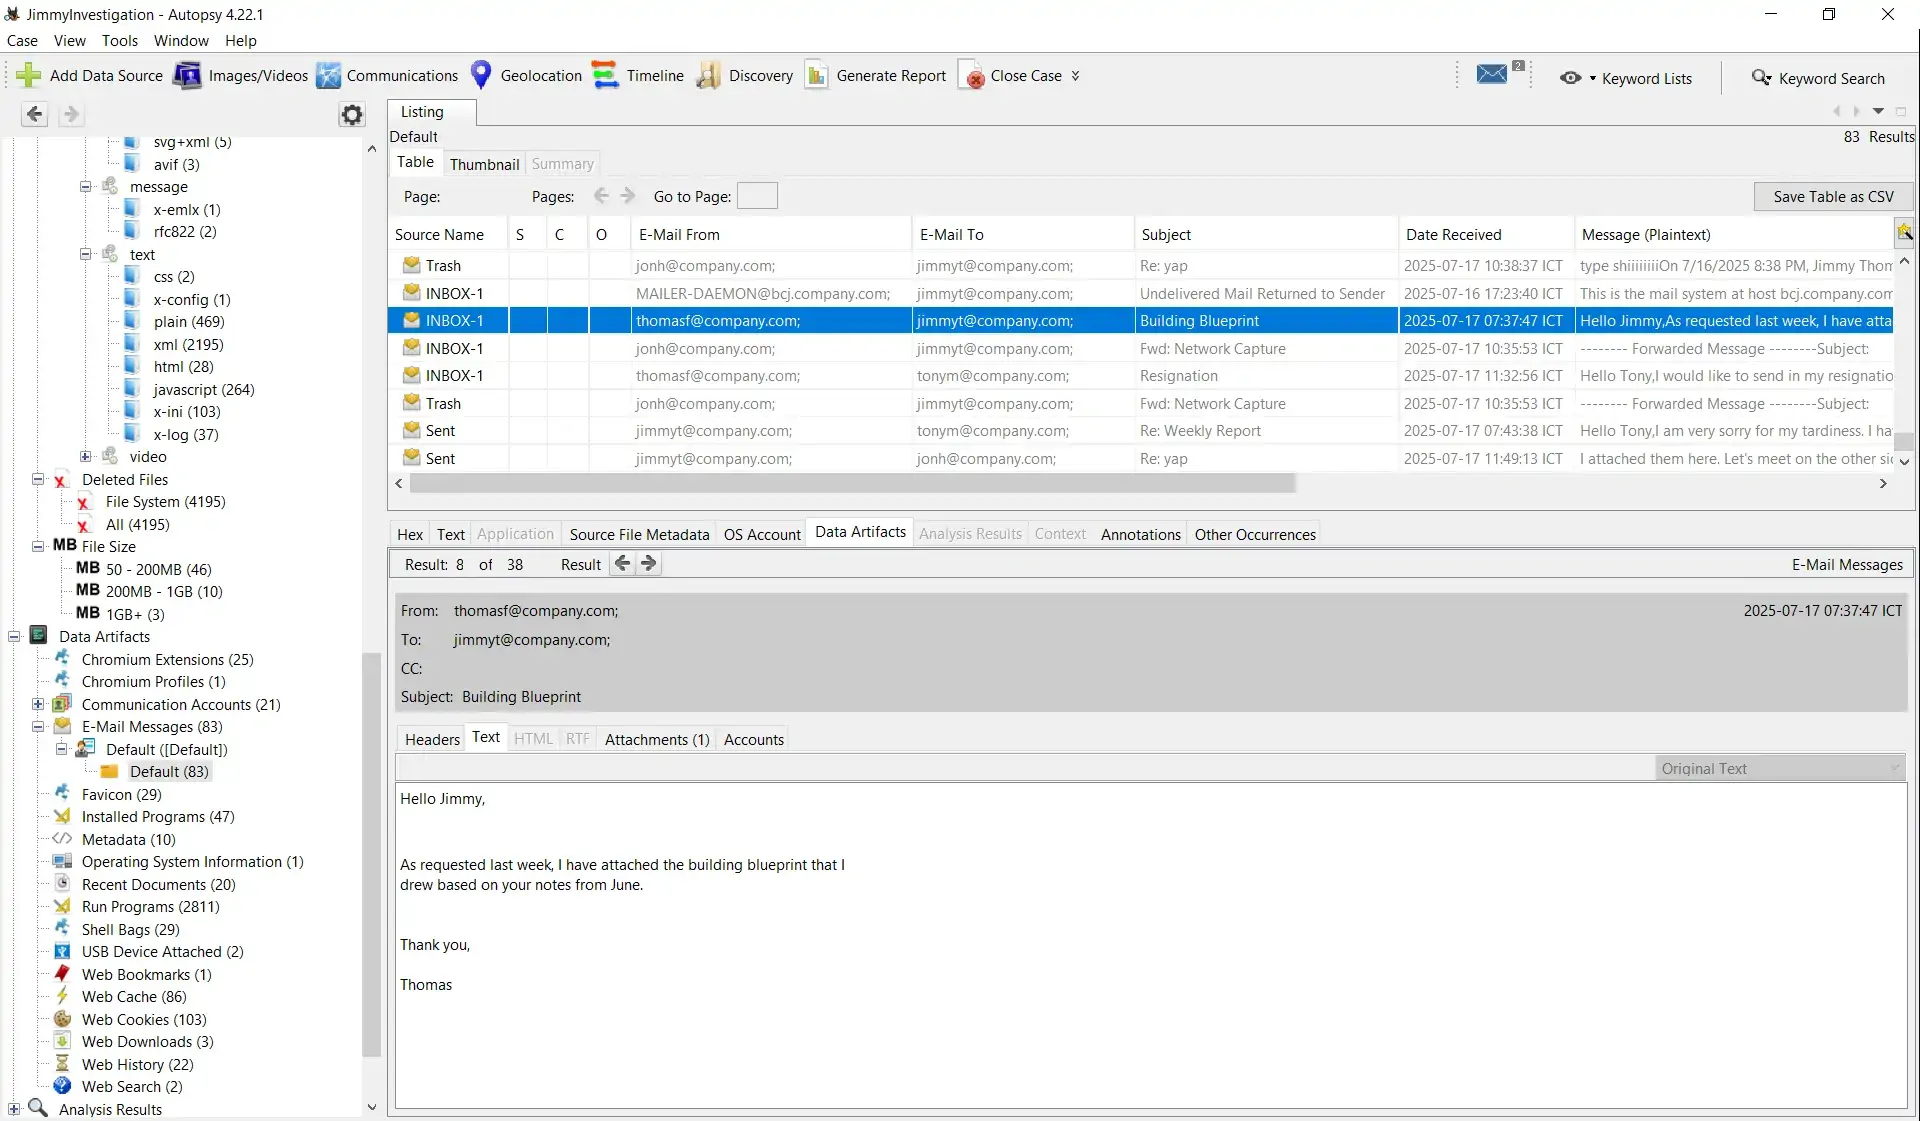Click Save Table as CSV button
This screenshot has height=1121, width=1920.
[x=1832, y=197]
